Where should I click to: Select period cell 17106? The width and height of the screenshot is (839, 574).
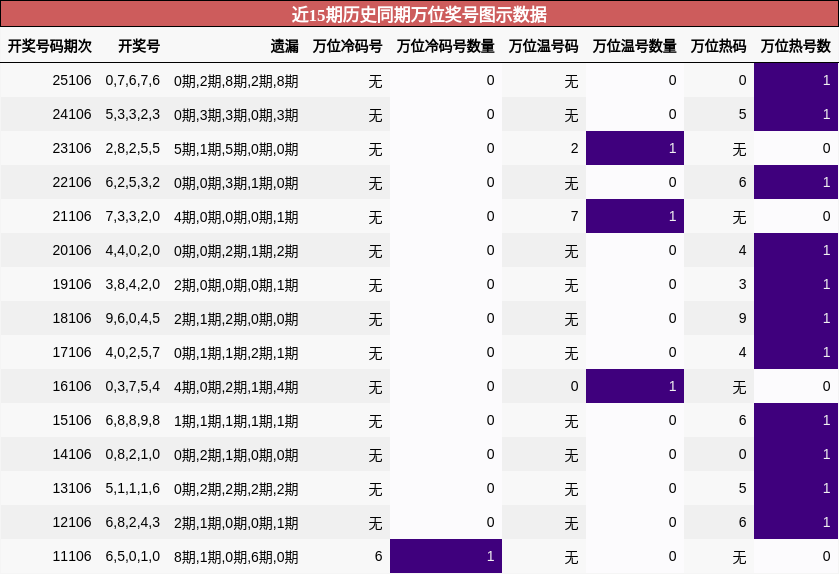pos(72,352)
